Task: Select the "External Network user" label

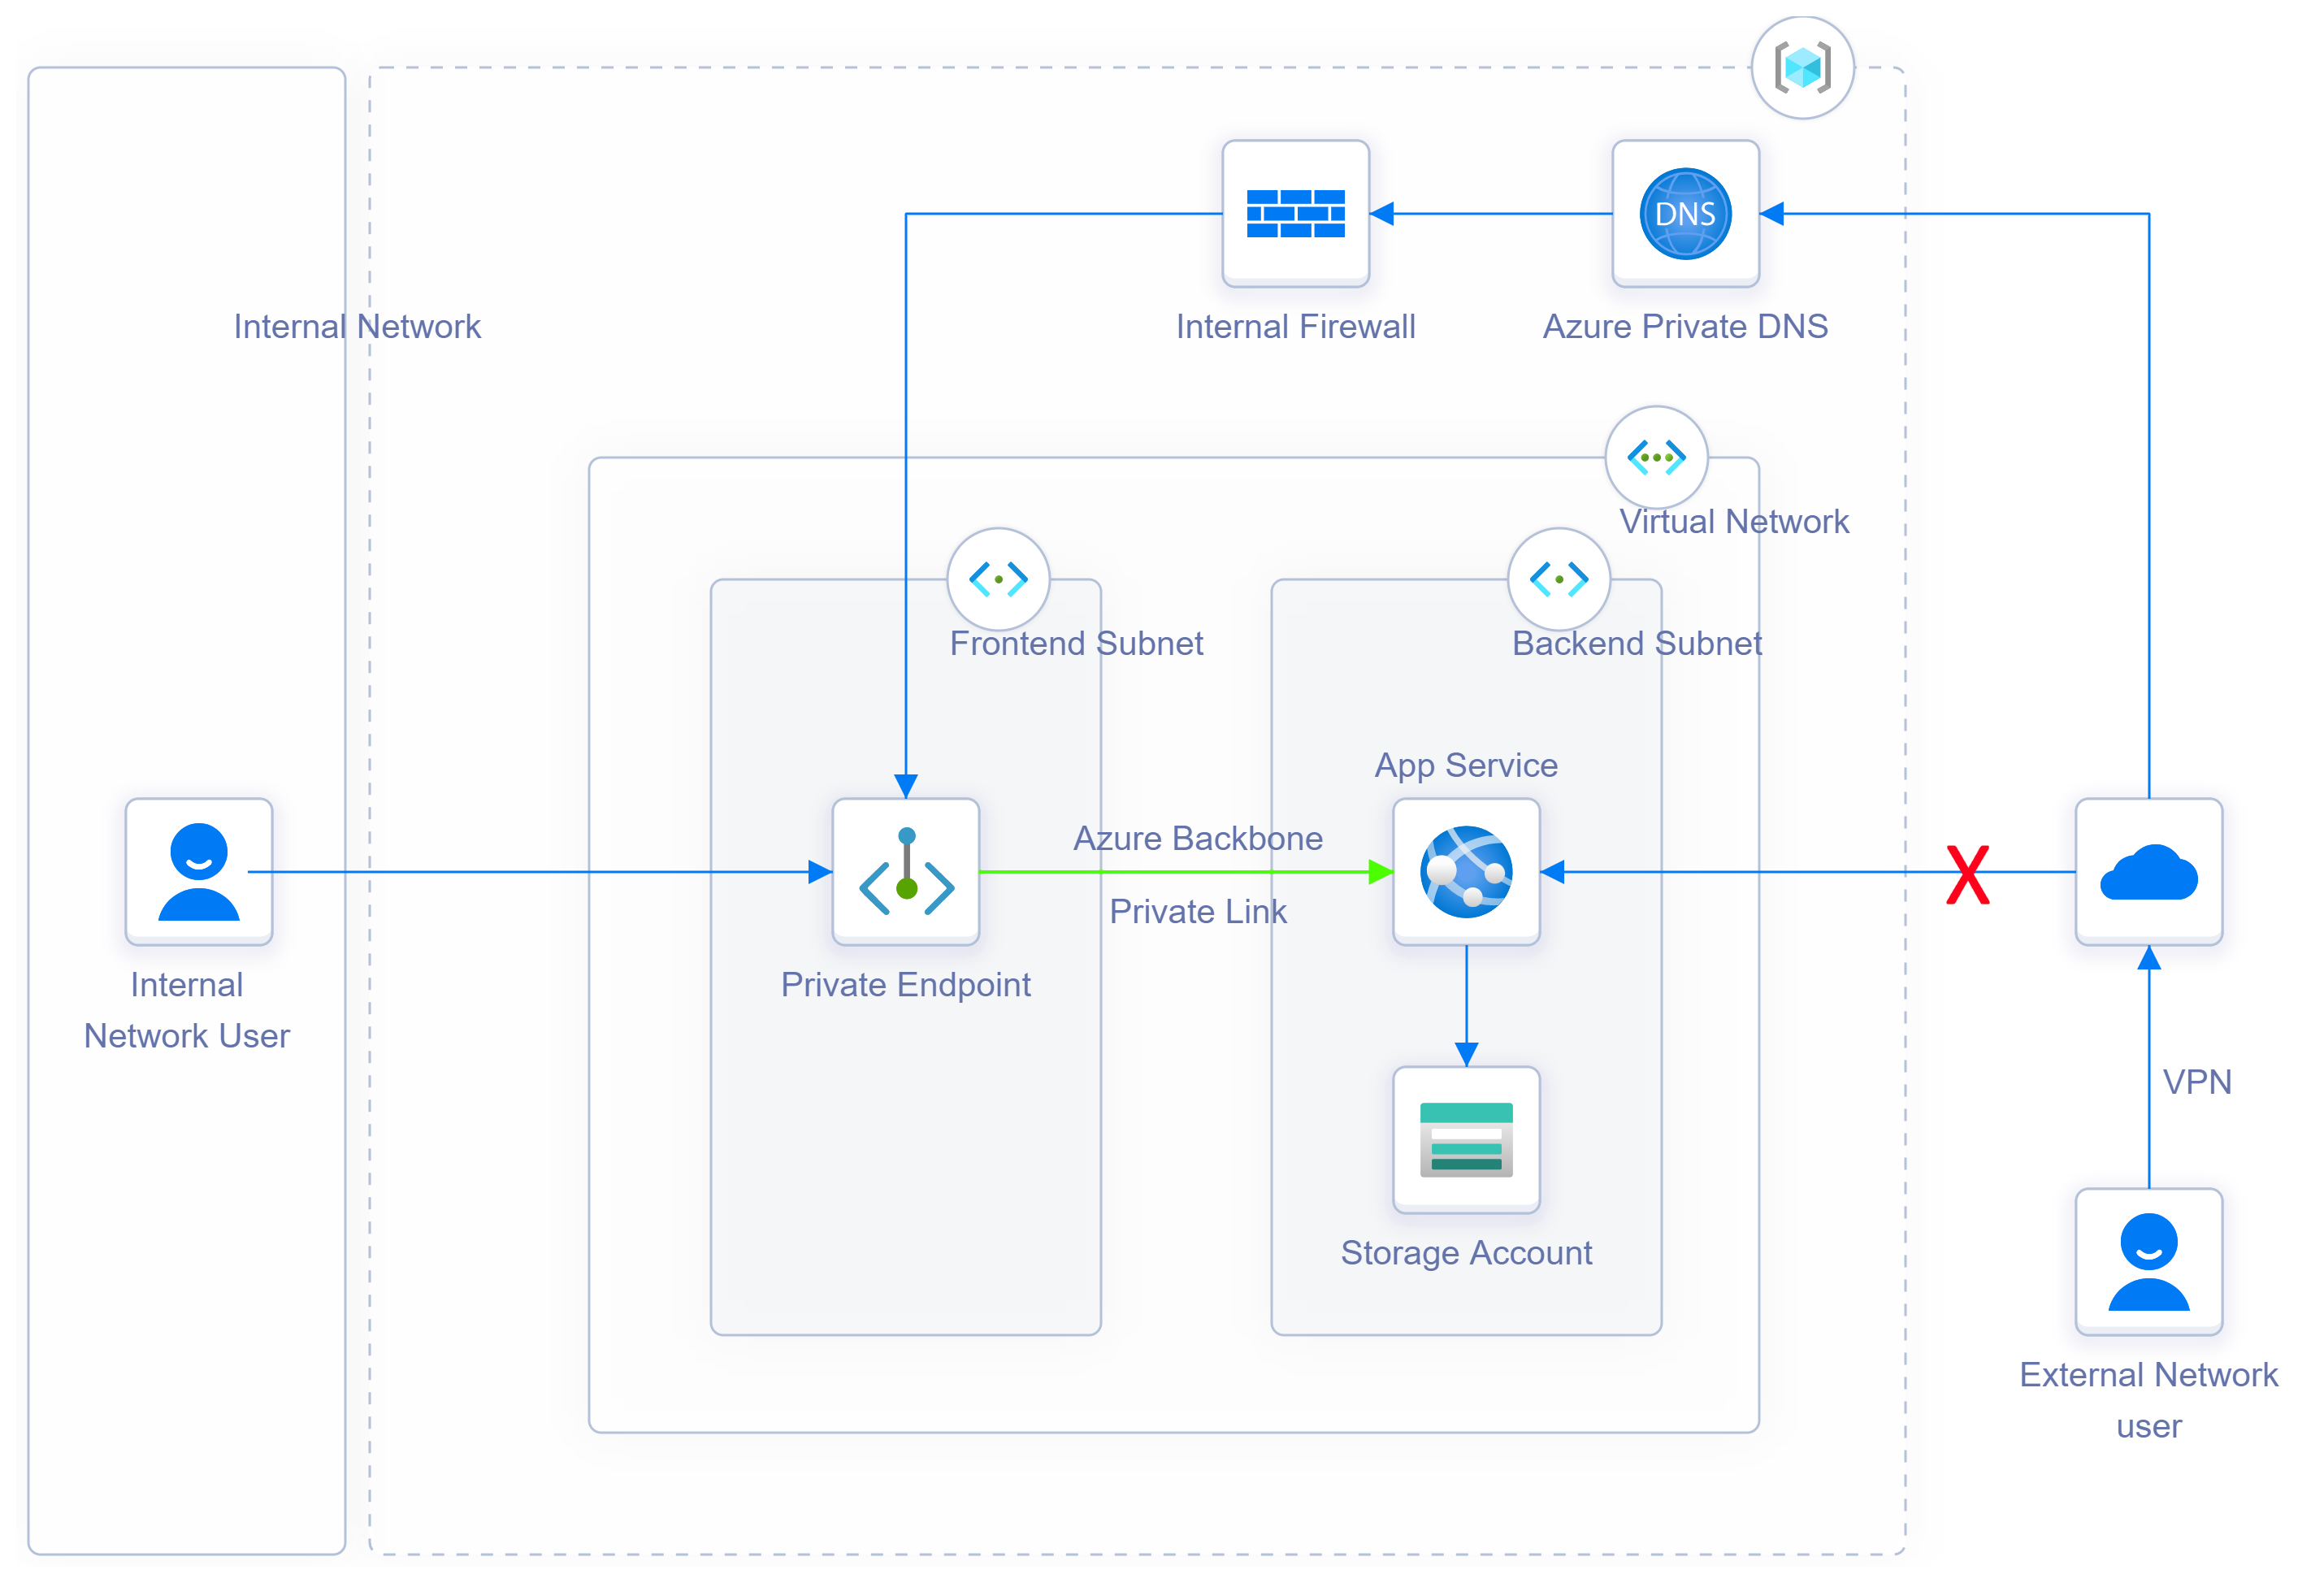Action: click(x=2148, y=1401)
